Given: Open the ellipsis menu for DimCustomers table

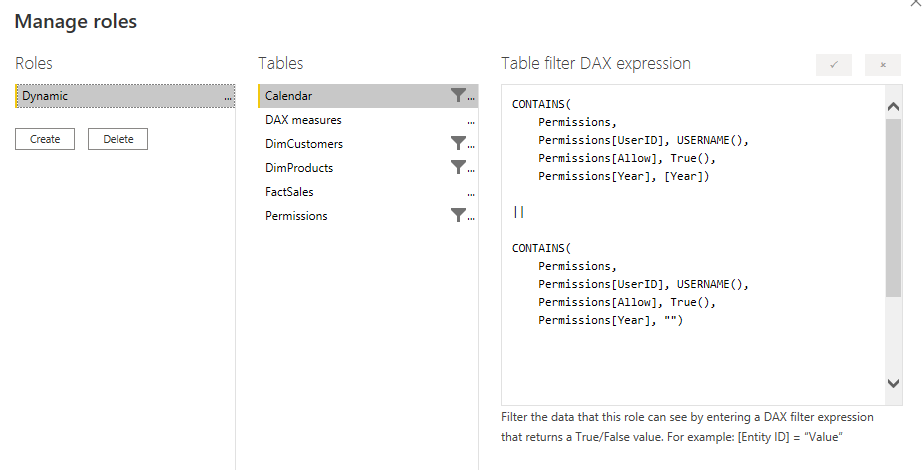Looking at the screenshot, I should click(x=471, y=146).
